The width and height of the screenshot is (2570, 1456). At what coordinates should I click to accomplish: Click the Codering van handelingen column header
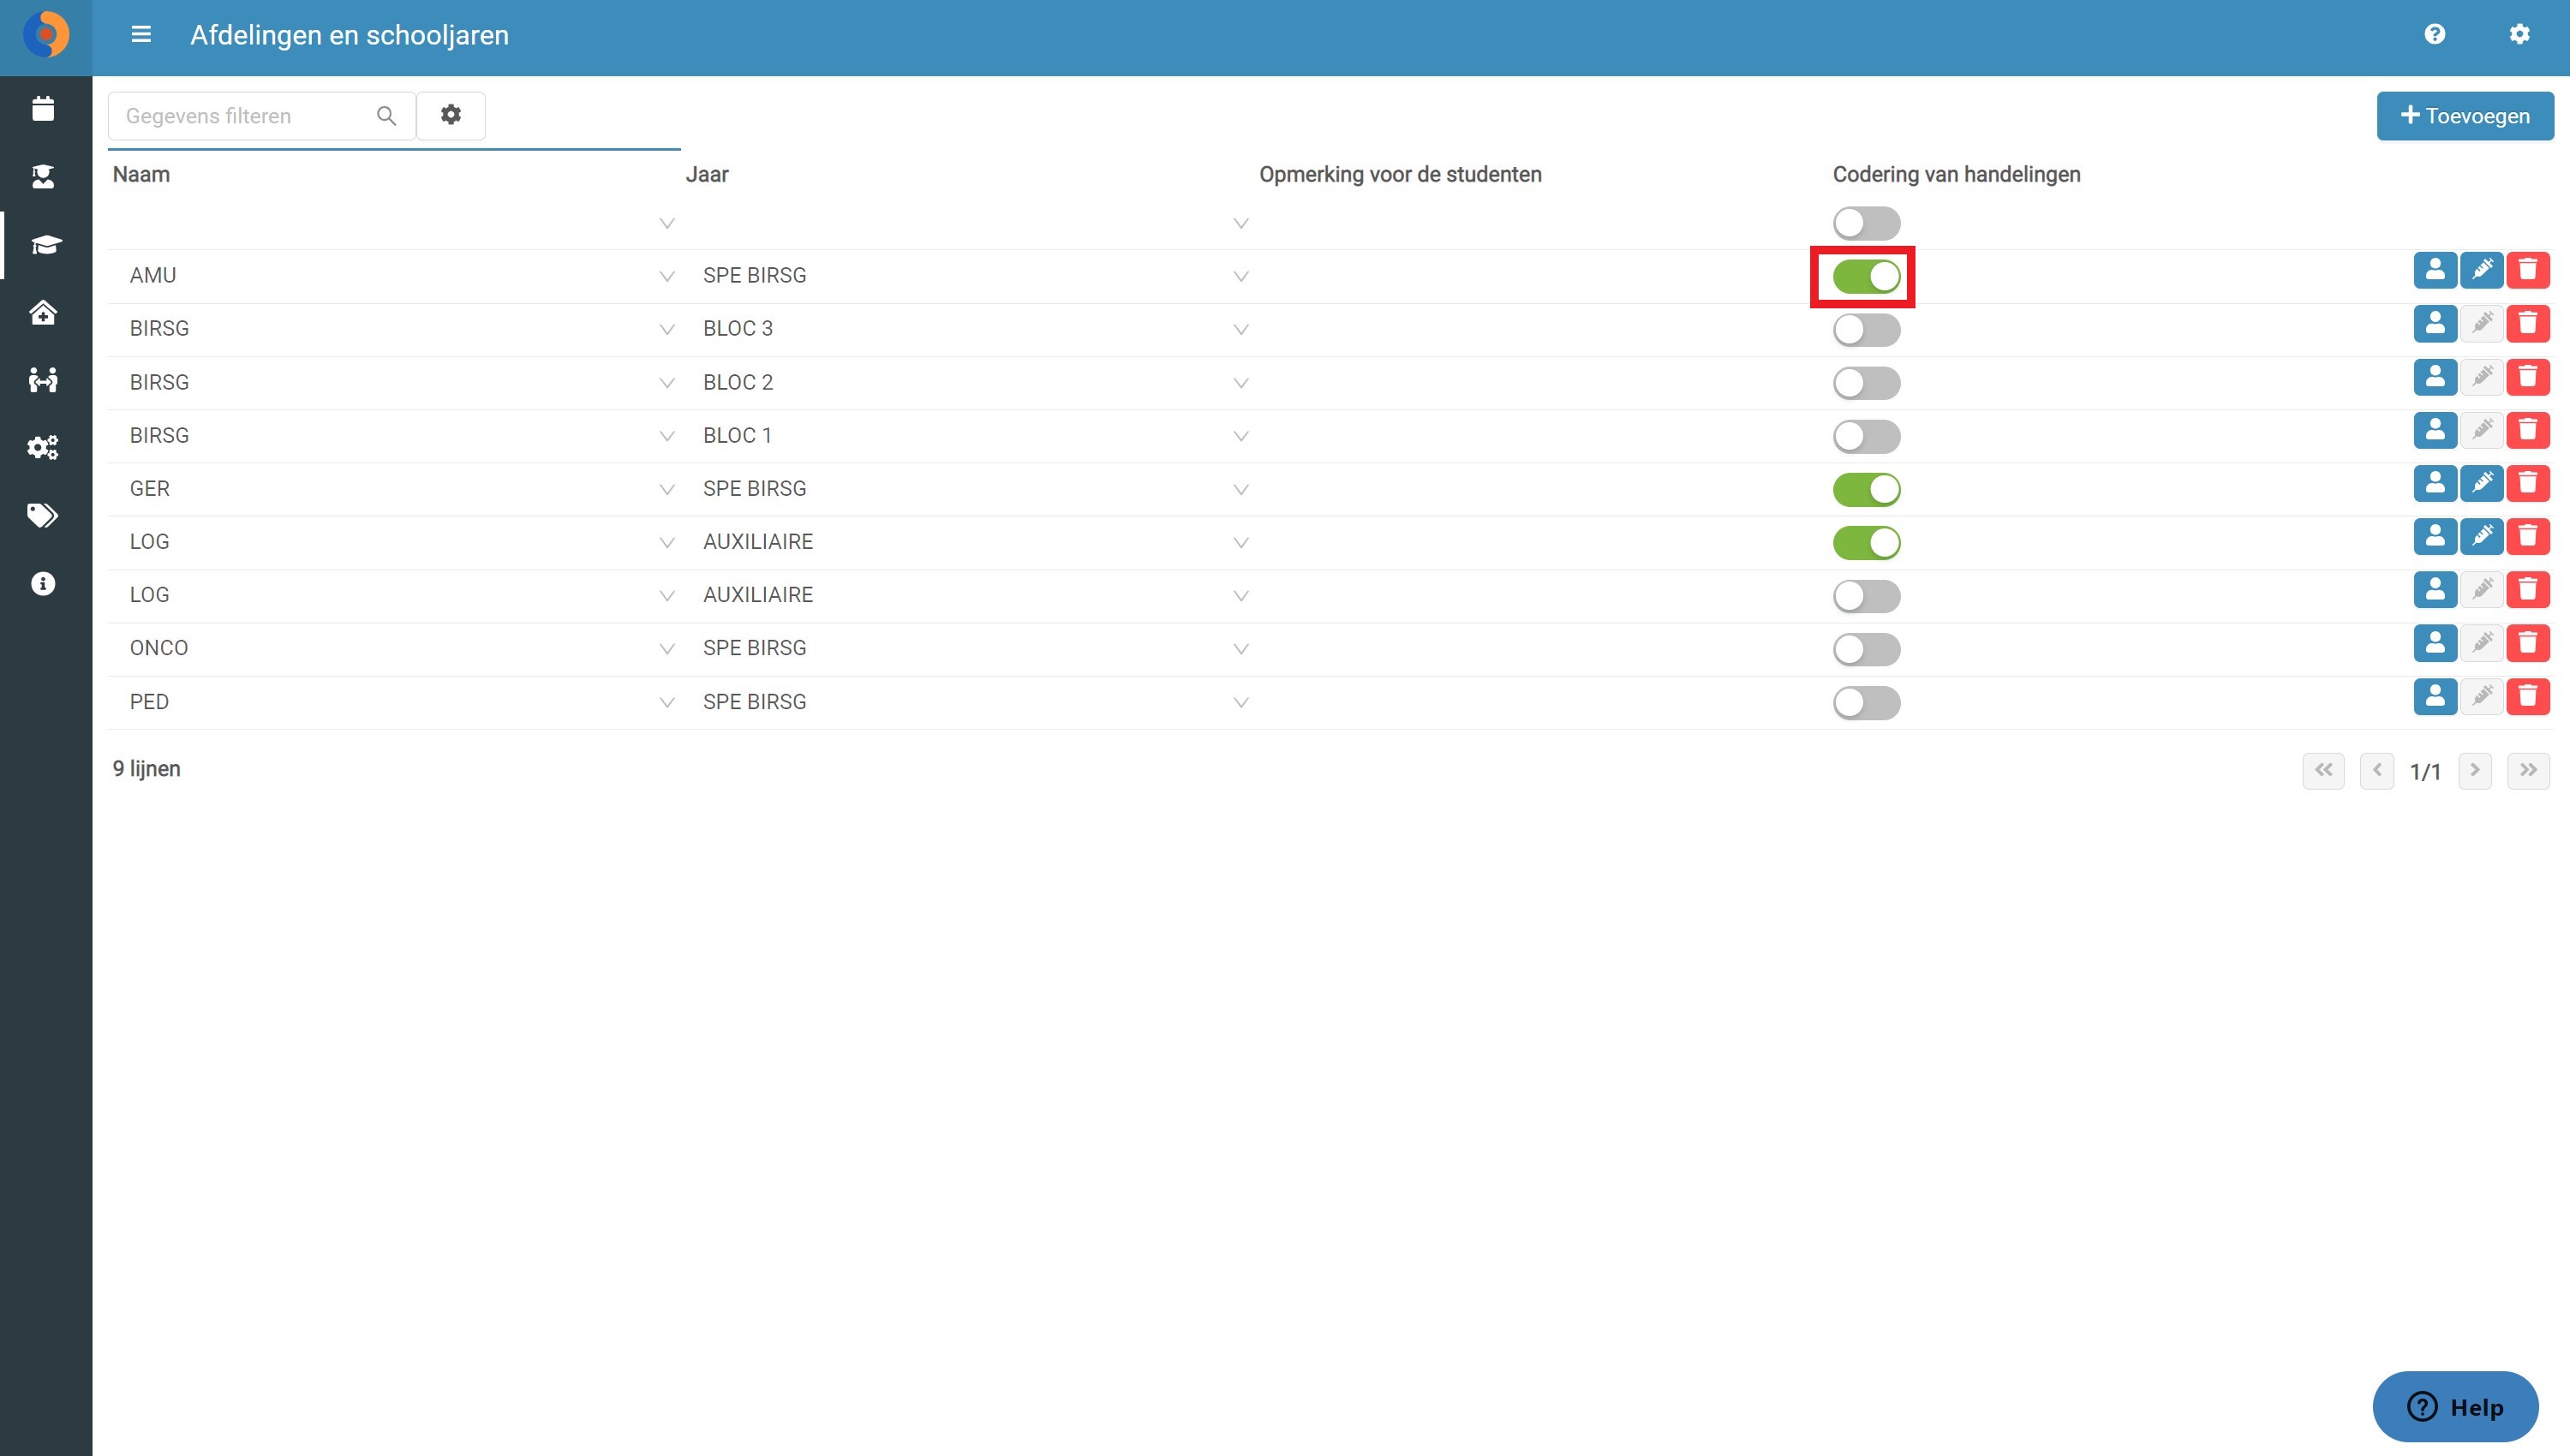(1956, 174)
